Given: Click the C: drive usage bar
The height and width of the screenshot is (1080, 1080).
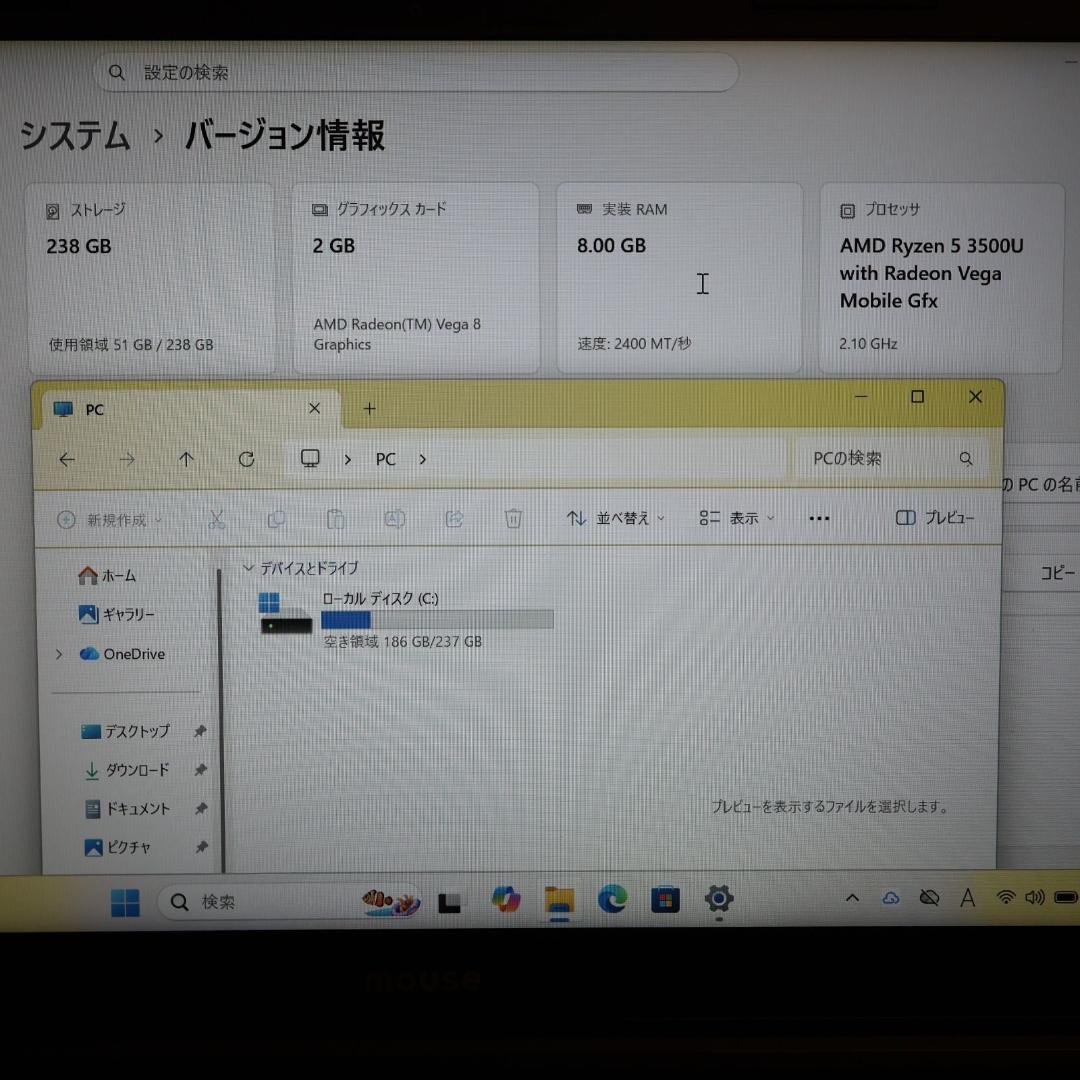Looking at the screenshot, I should point(437,620).
